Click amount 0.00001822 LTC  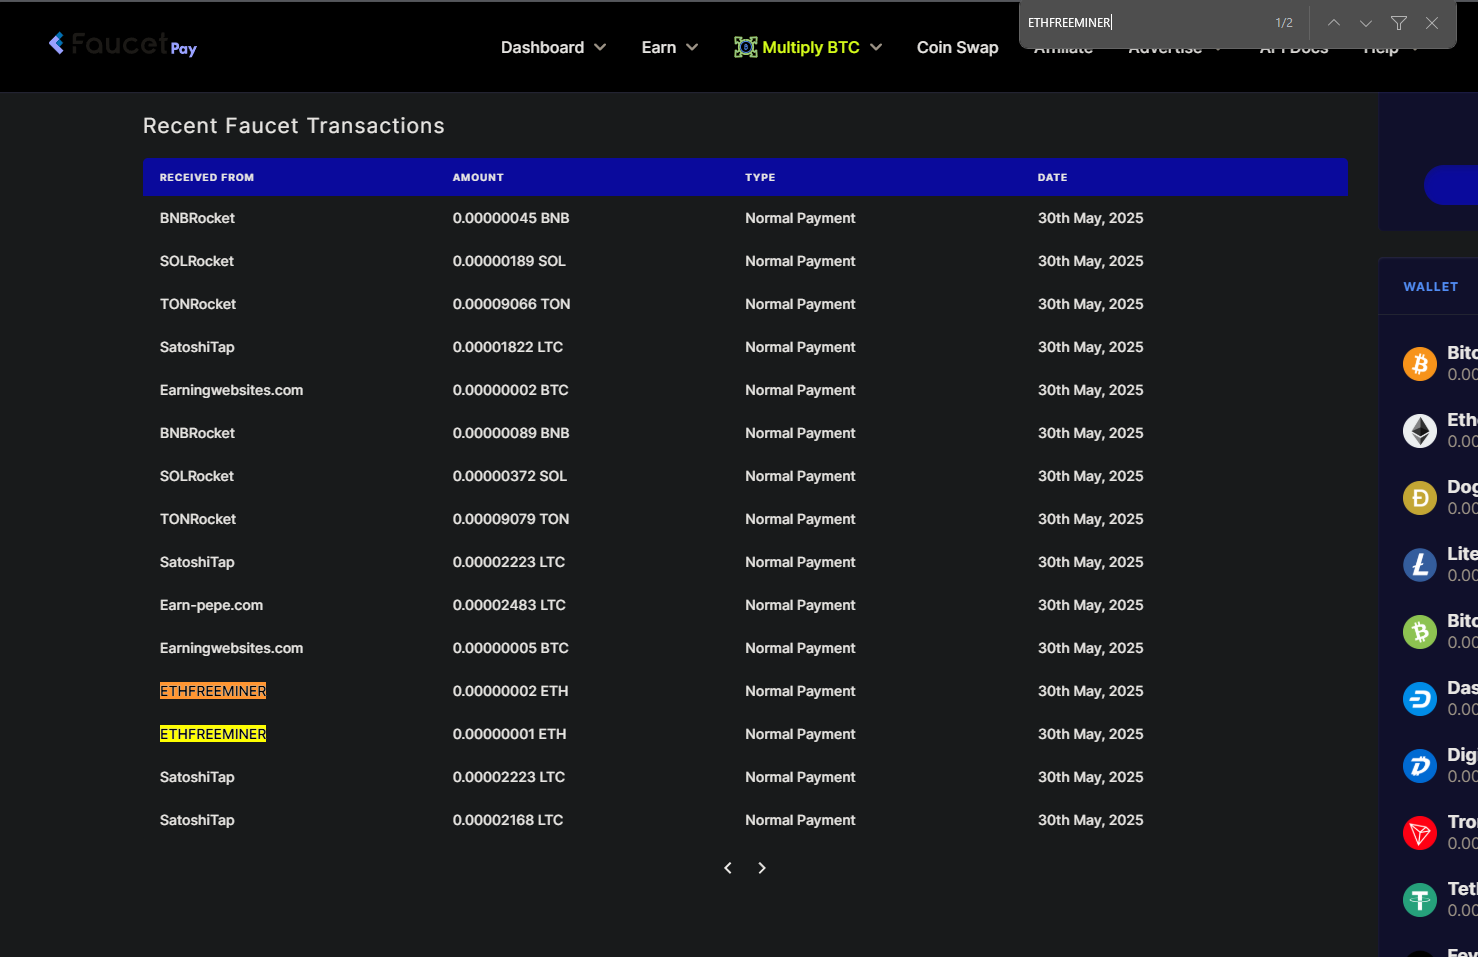(508, 347)
